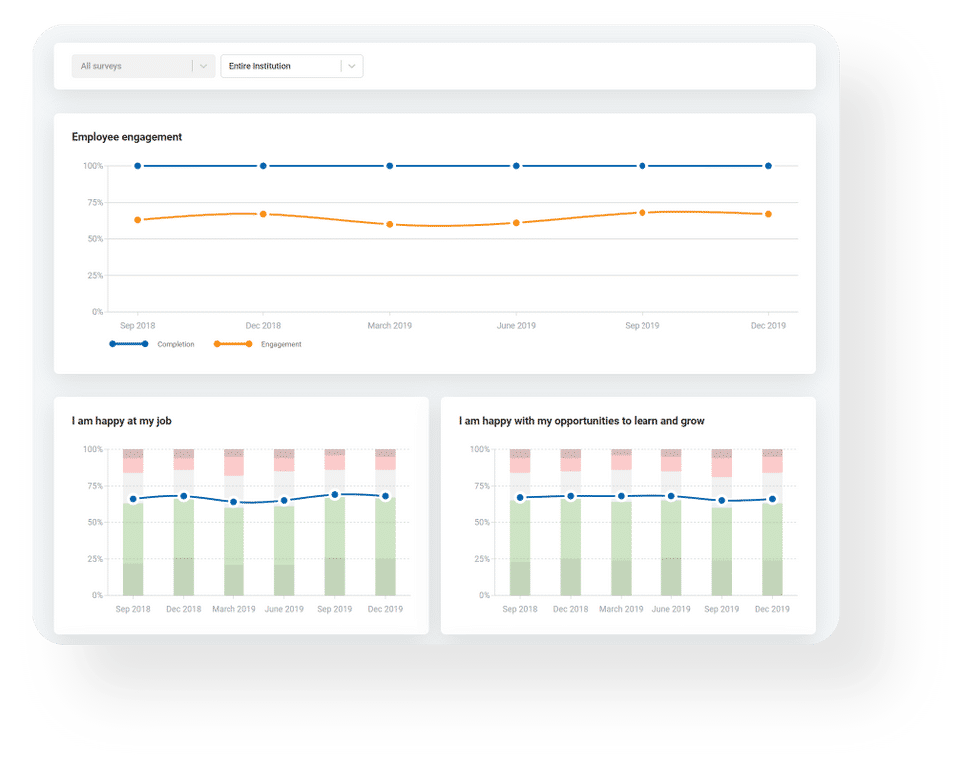Click Sep 2019 bar in happy at my job chart
The height and width of the screenshot is (764, 960).
click(x=335, y=522)
